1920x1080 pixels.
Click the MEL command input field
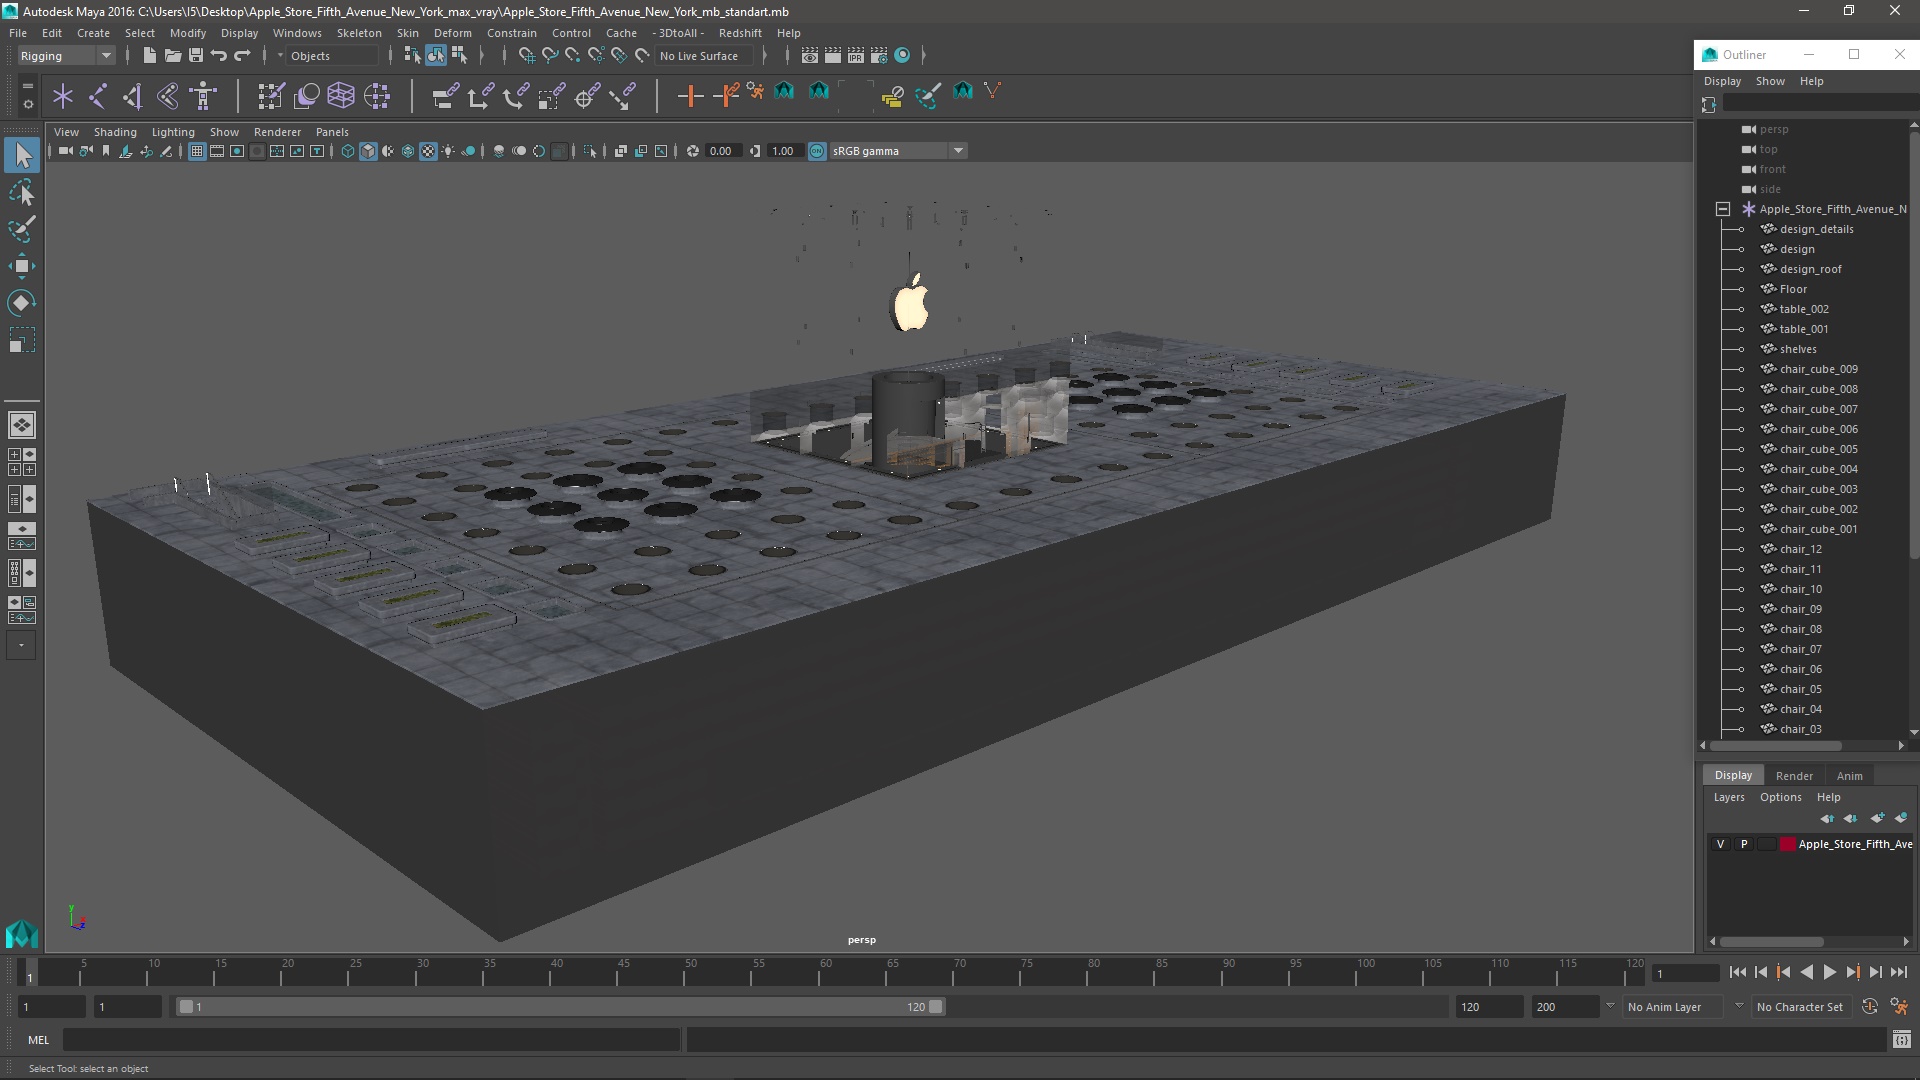[371, 1040]
